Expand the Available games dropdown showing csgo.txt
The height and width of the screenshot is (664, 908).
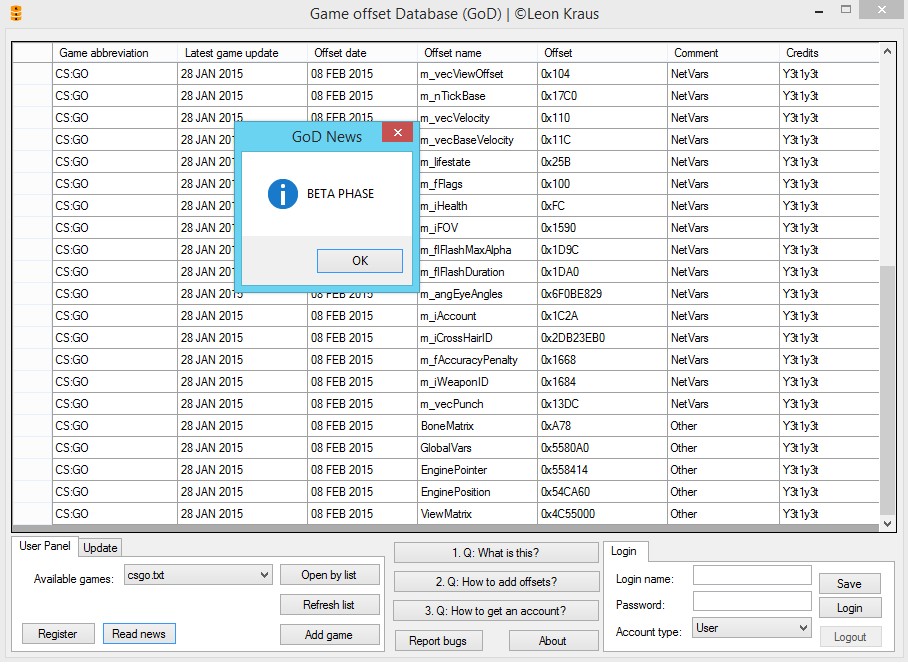click(x=198, y=575)
